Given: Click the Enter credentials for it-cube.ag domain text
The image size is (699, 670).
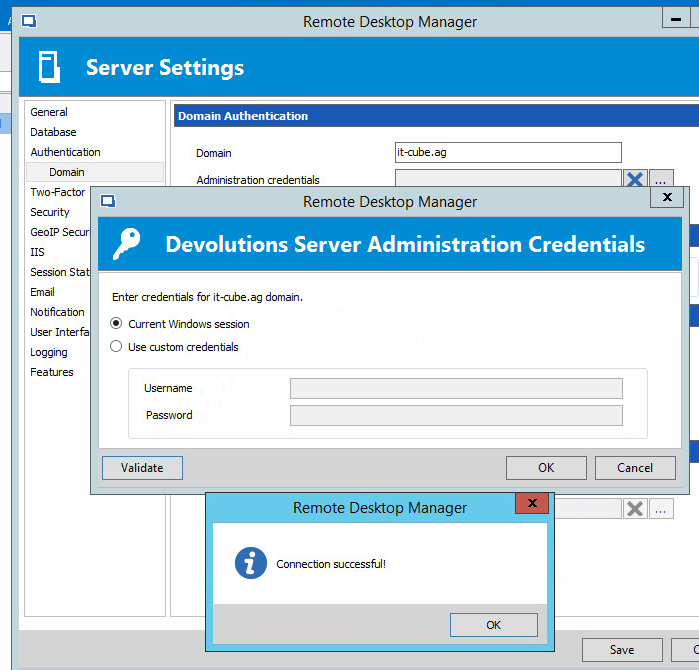Looking at the screenshot, I should (x=207, y=297).
